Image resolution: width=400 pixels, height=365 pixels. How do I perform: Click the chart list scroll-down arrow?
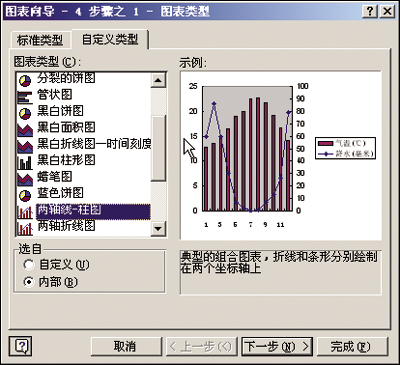point(158,229)
